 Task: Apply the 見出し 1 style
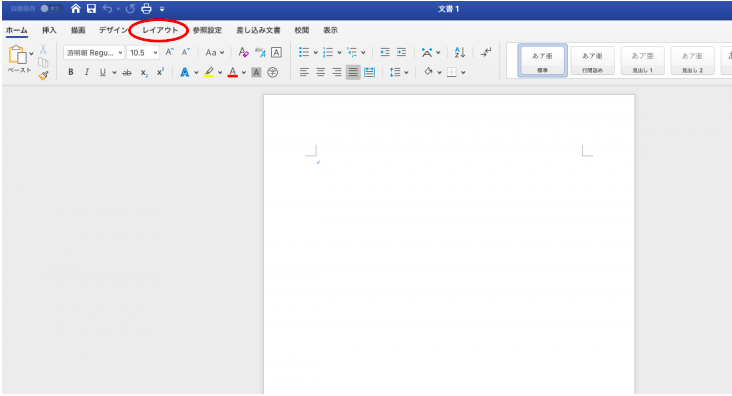click(x=642, y=60)
